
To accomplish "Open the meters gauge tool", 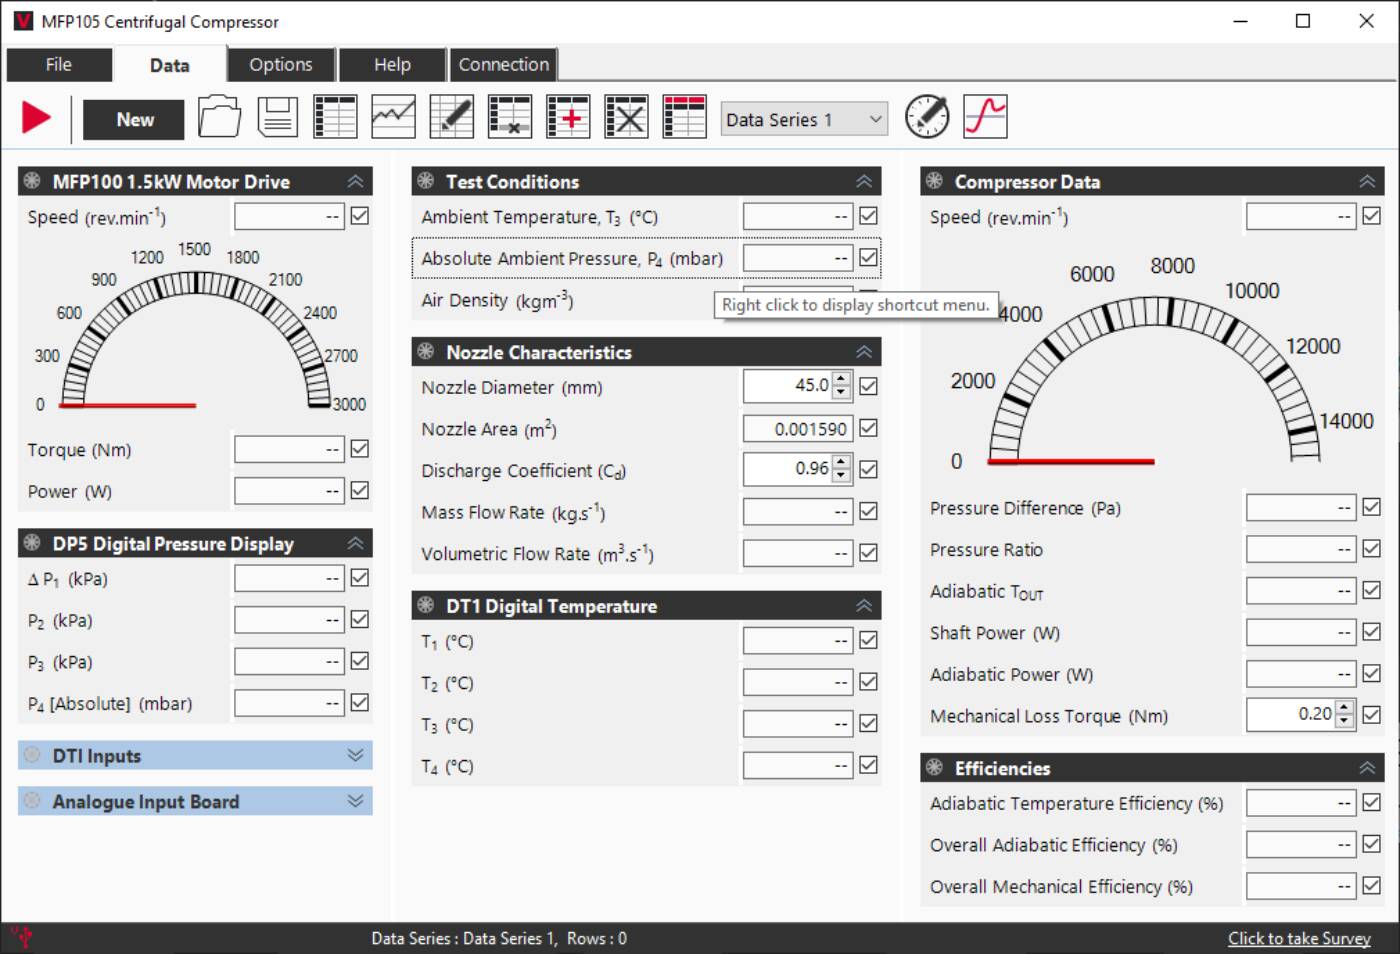I will 926,116.
